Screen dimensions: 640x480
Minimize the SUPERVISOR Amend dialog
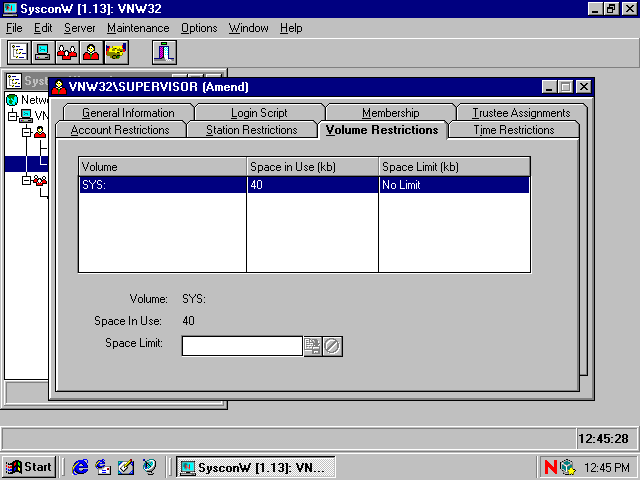point(549,87)
